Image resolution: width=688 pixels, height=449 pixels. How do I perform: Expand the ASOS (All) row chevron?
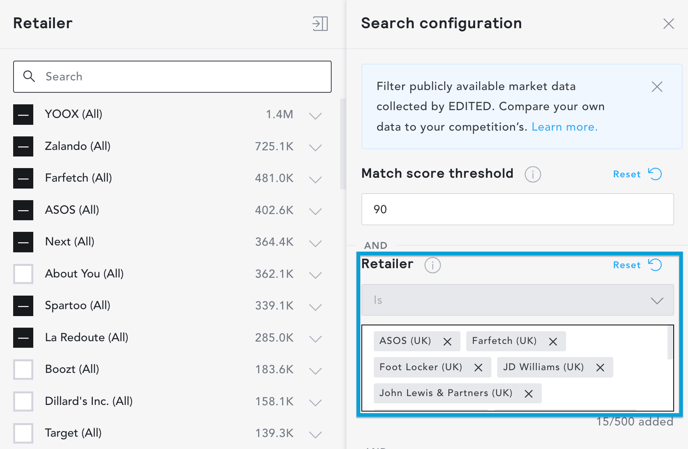(315, 211)
